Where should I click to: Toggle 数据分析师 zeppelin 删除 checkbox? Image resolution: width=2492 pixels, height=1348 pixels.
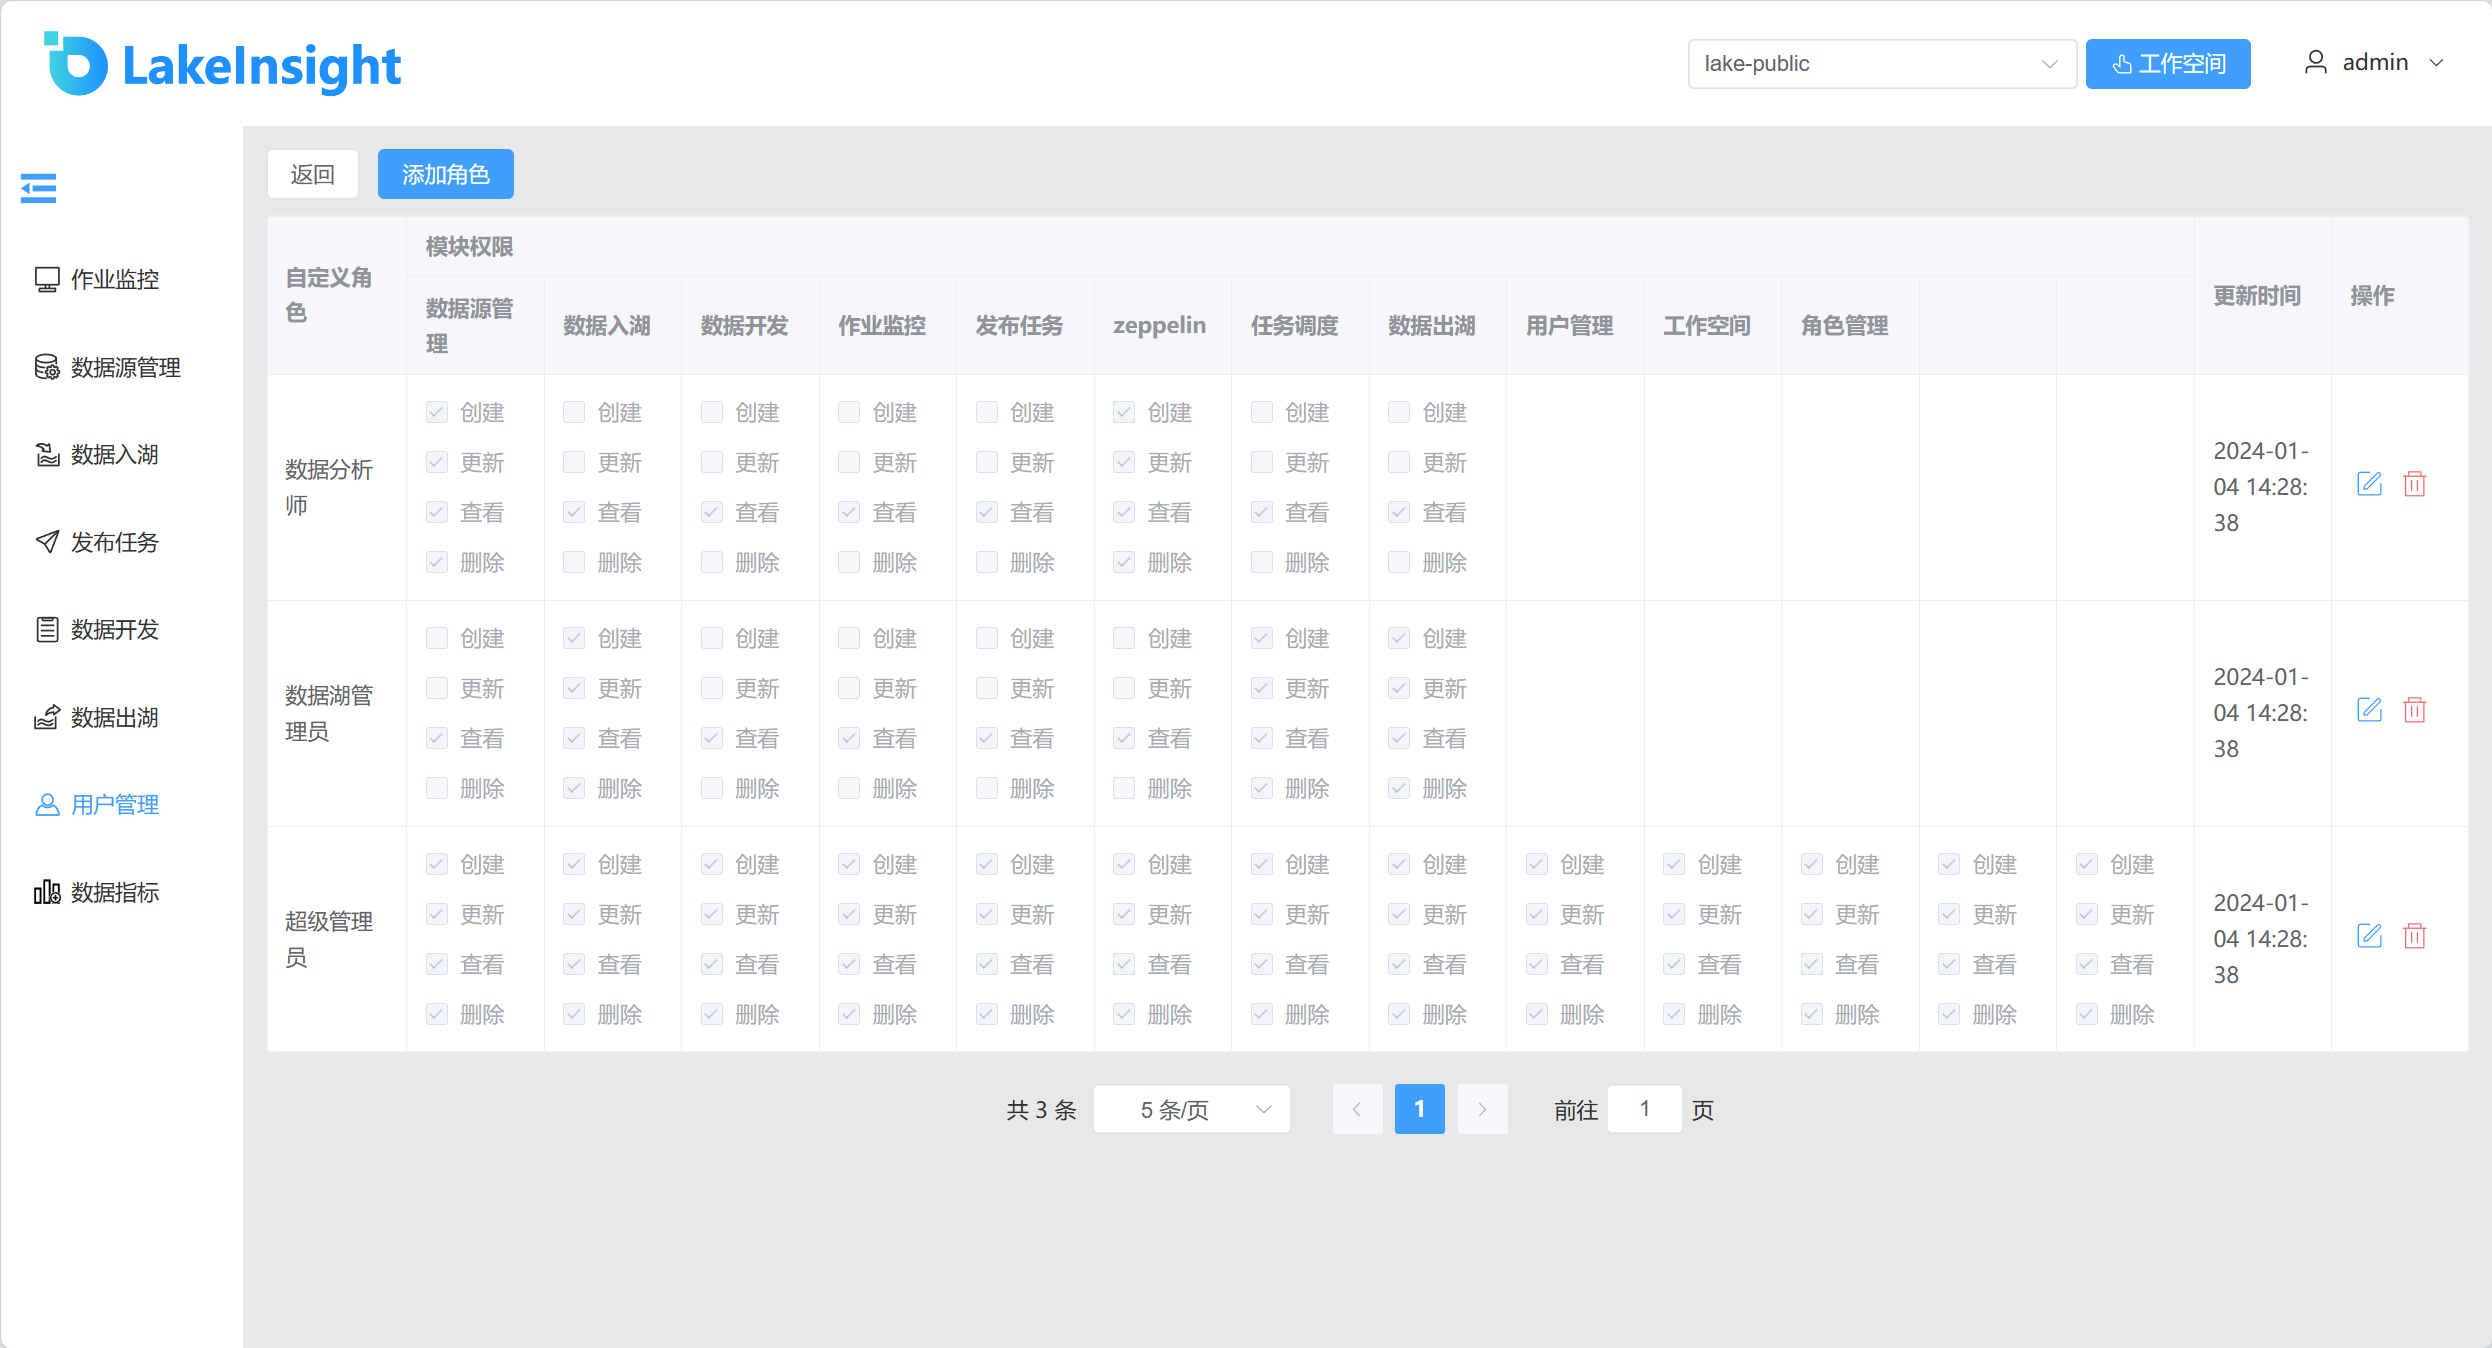click(x=1124, y=562)
